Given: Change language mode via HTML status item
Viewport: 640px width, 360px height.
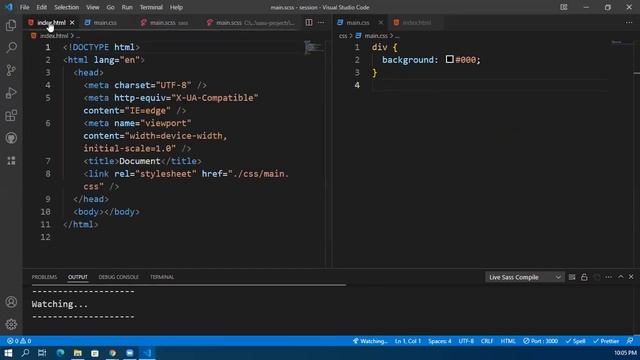Looking at the screenshot, I should 508,341.
